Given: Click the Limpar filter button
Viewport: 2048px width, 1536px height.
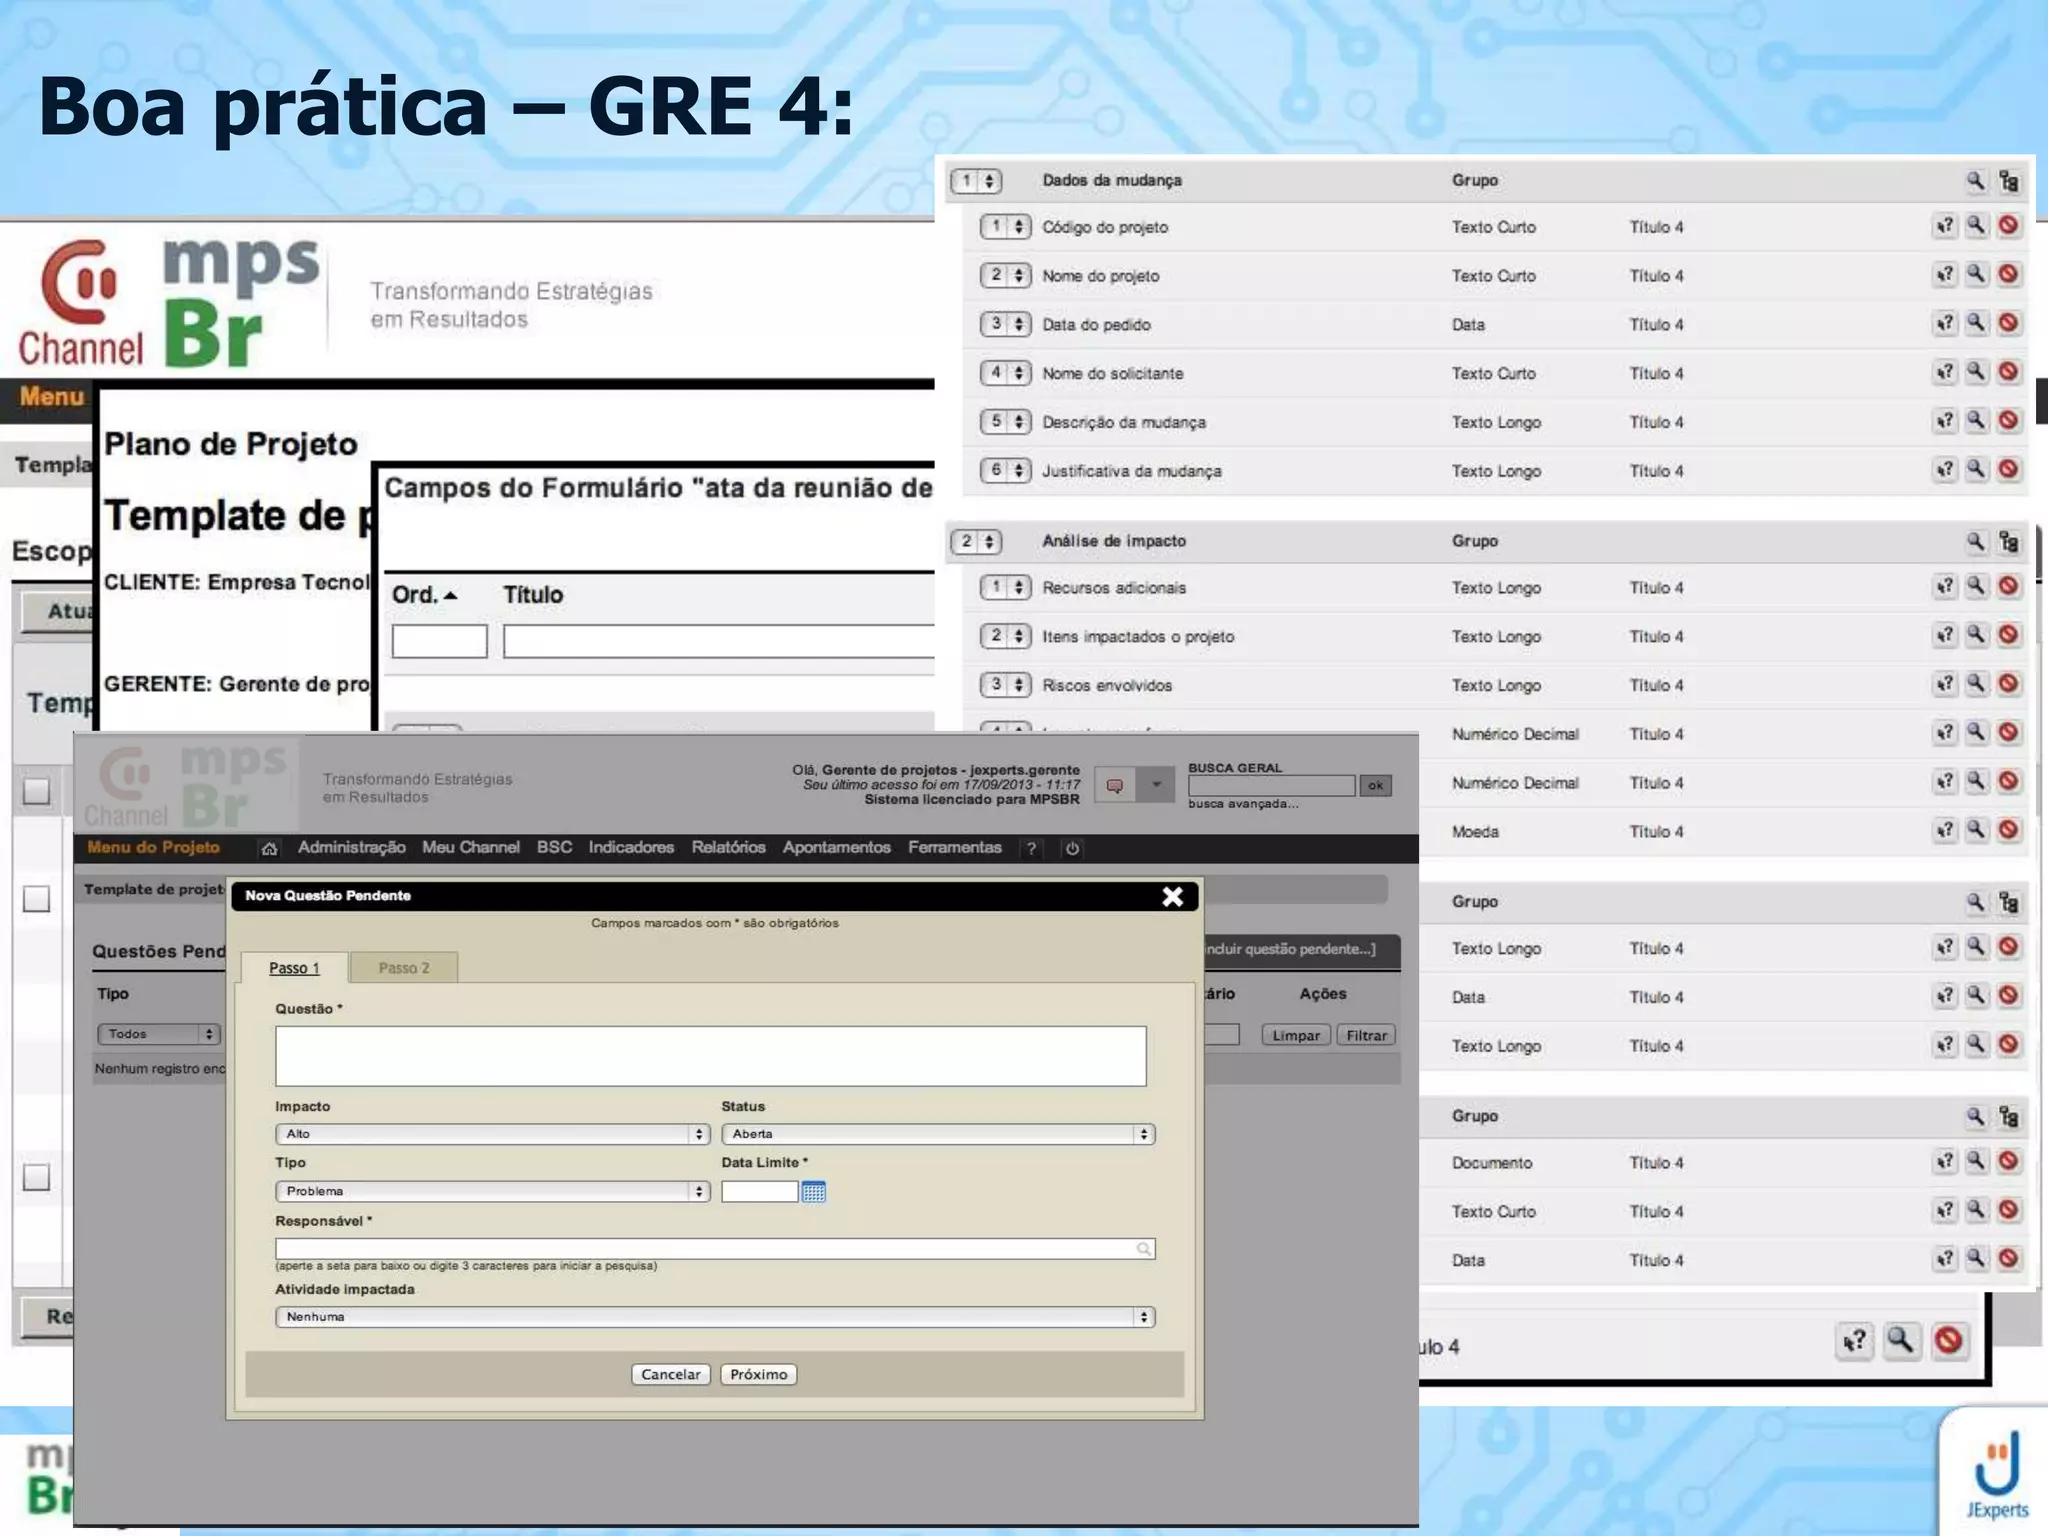Looking at the screenshot, I should (1296, 1035).
